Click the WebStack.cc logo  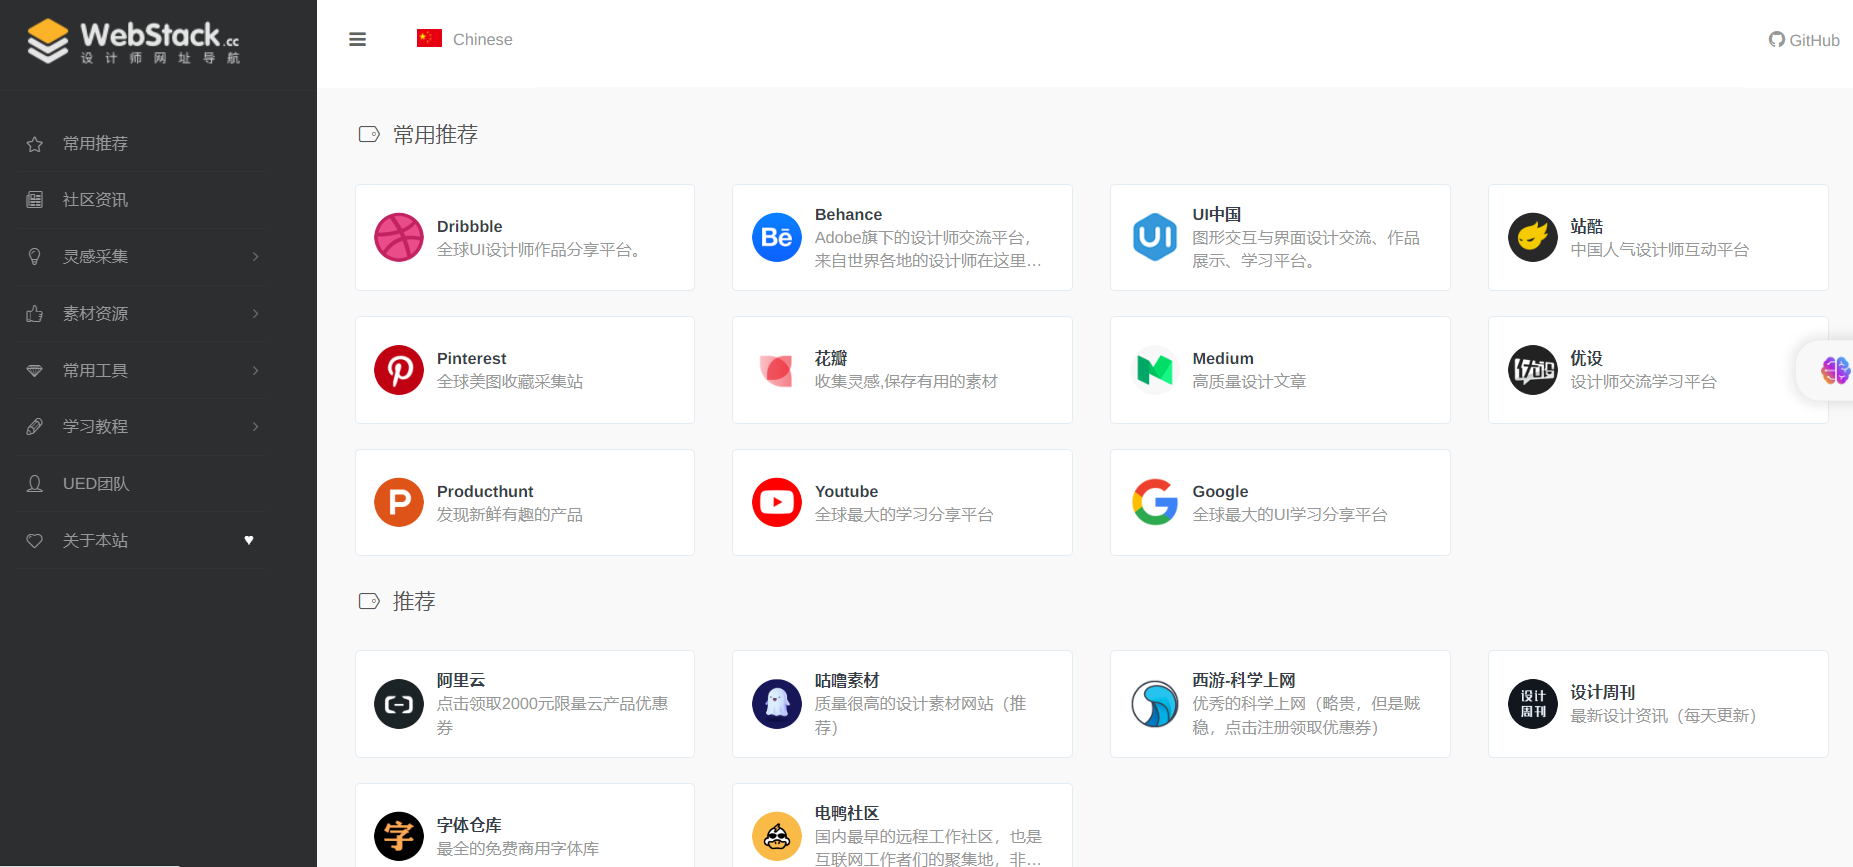click(134, 42)
